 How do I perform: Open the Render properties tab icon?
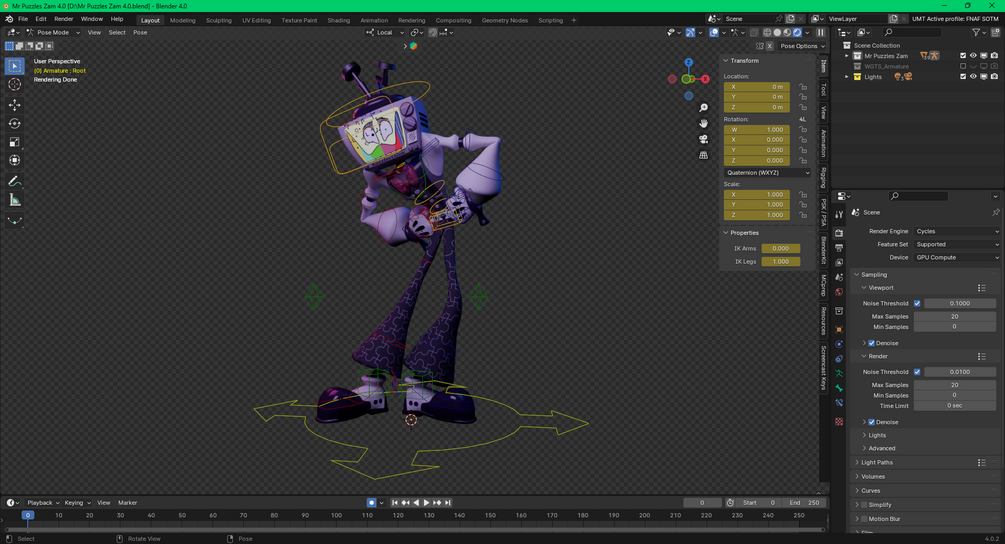(839, 233)
